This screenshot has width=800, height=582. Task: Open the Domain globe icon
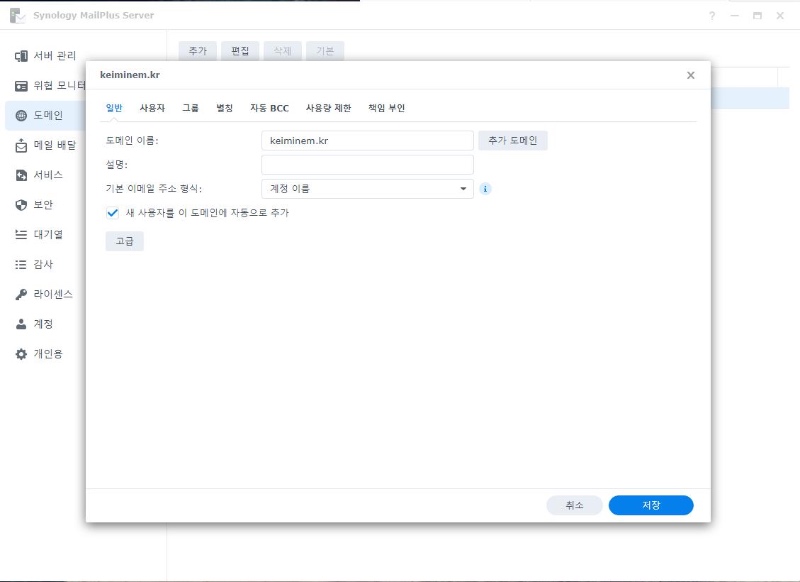click(21, 115)
